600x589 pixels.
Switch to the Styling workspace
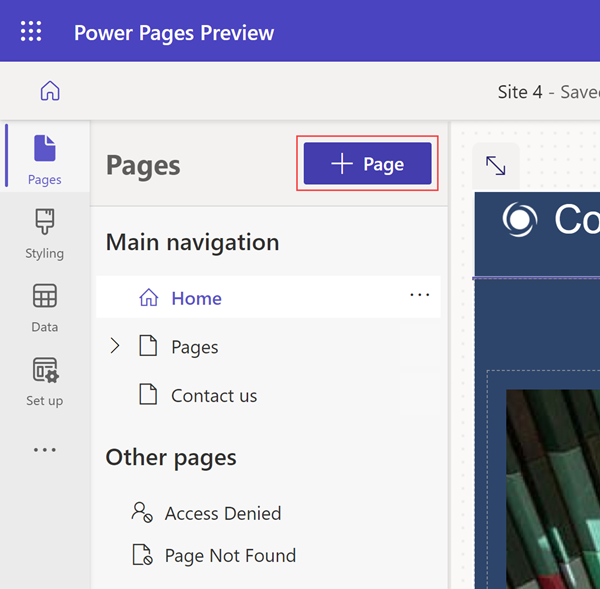pos(45,234)
